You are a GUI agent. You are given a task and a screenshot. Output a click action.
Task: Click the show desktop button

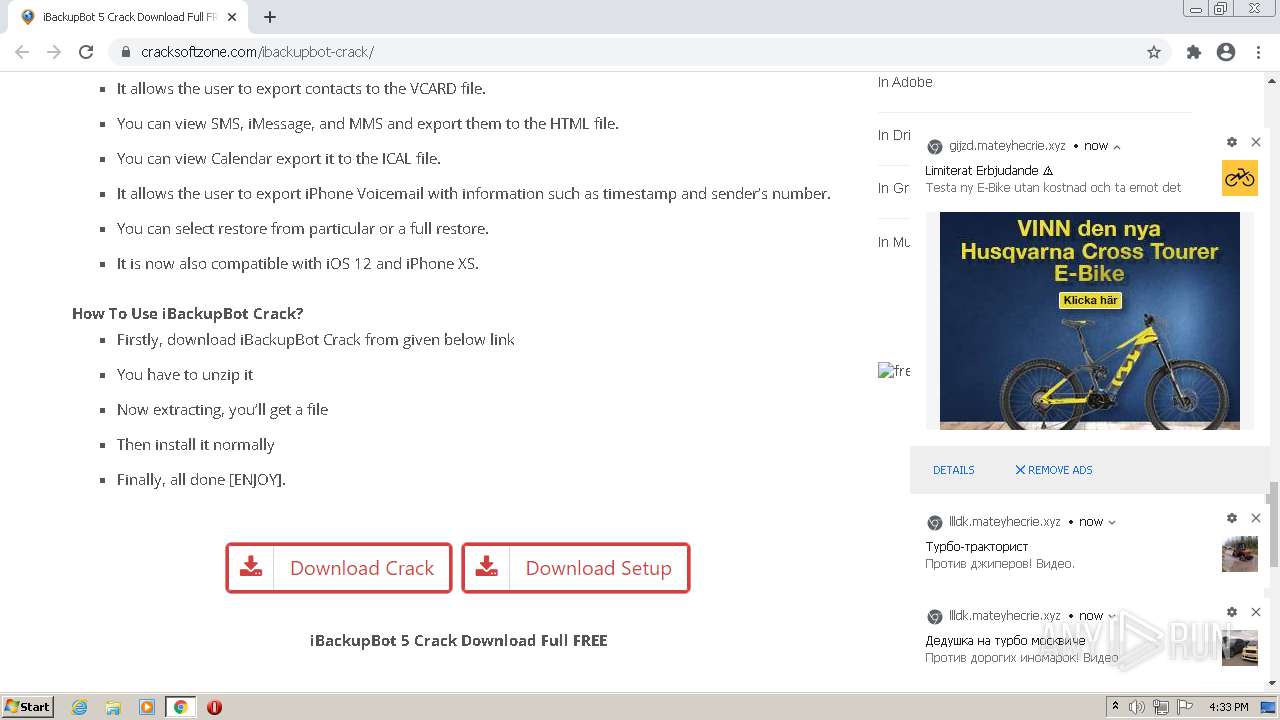1268,707
